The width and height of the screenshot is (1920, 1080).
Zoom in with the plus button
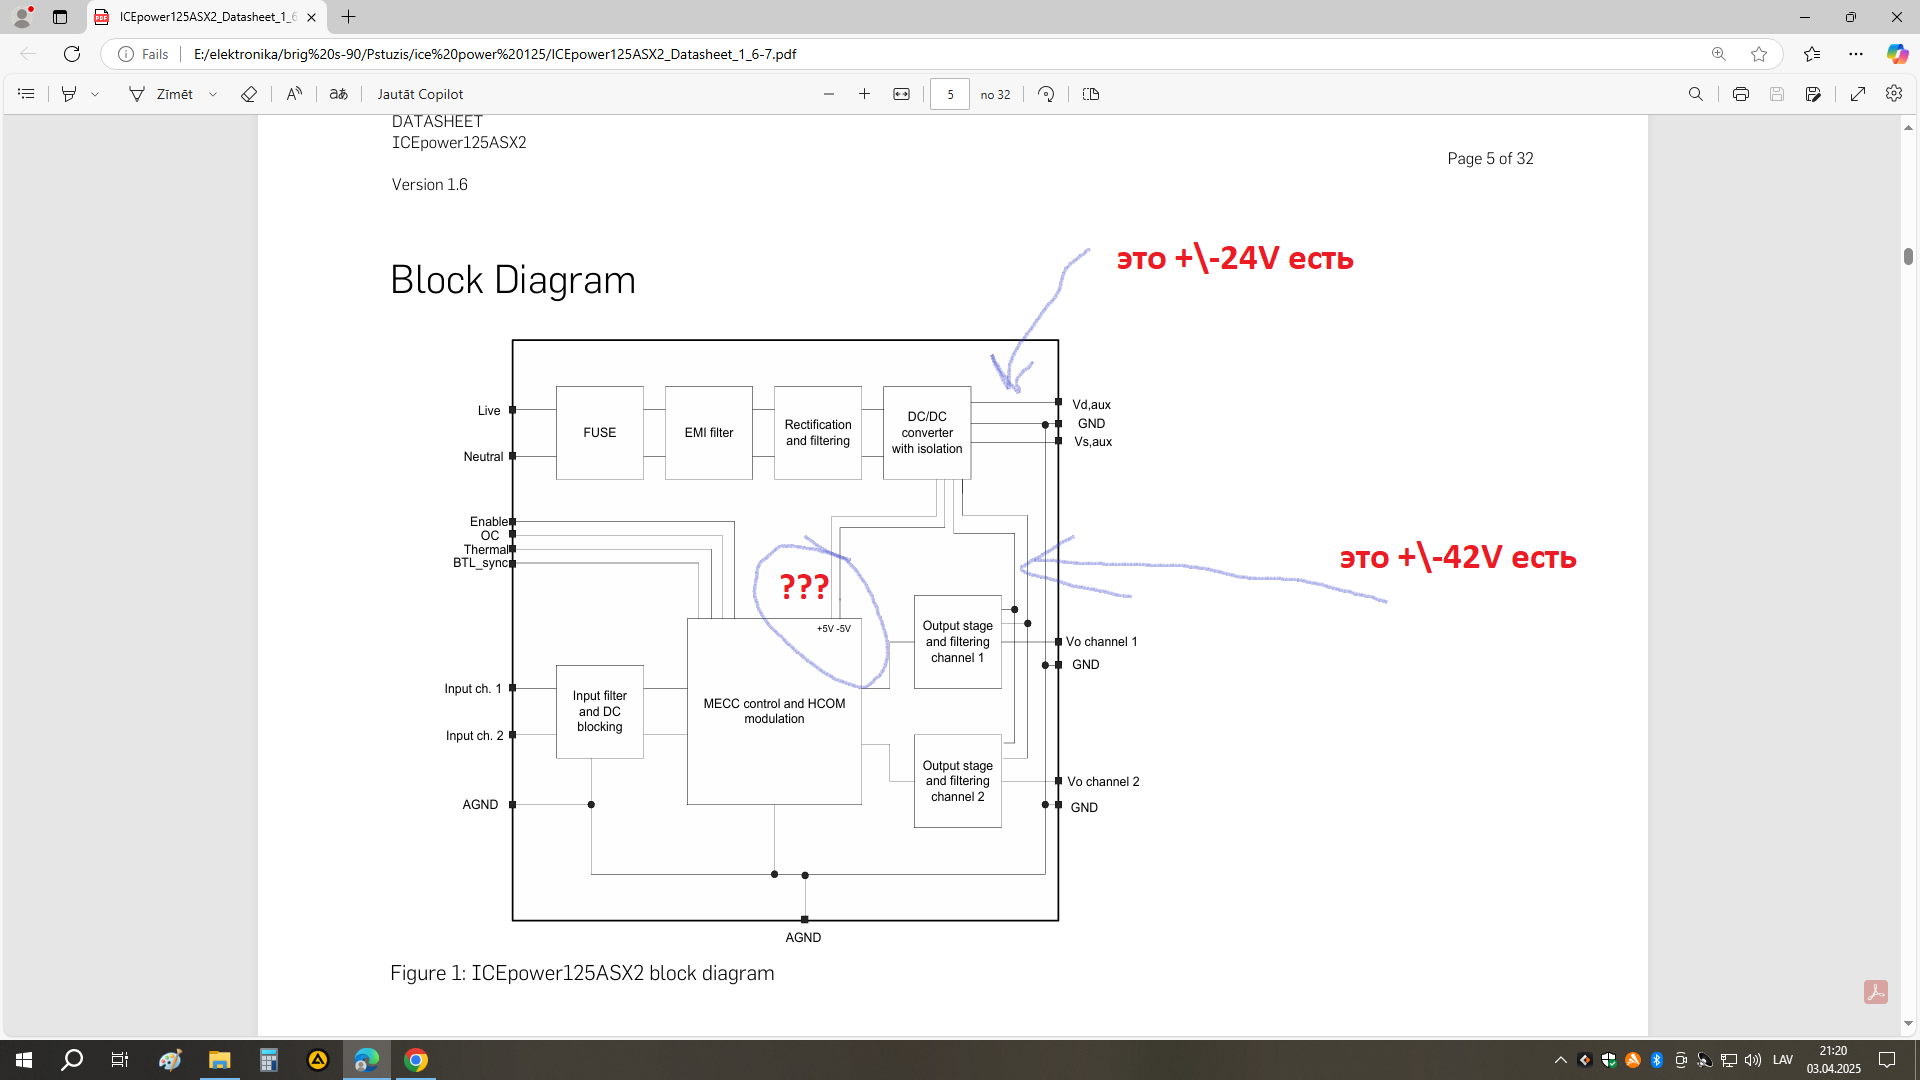point(865,94)
